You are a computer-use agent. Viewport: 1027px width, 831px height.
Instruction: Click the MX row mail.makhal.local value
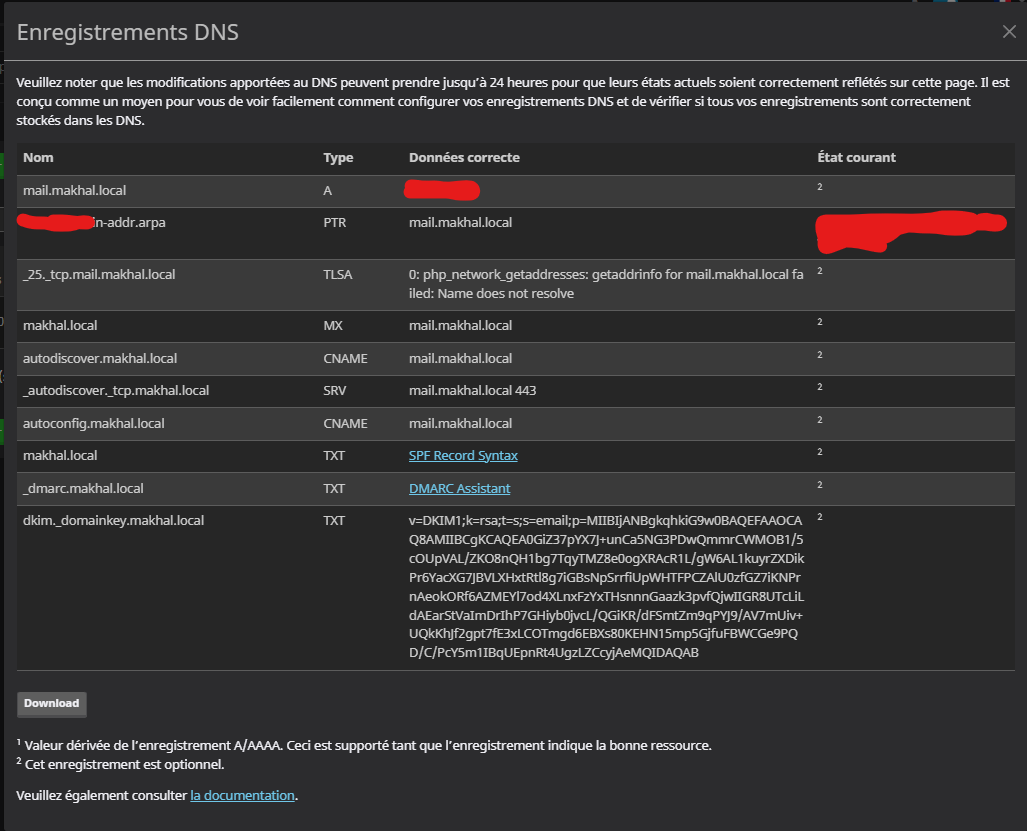coord(460,325)
